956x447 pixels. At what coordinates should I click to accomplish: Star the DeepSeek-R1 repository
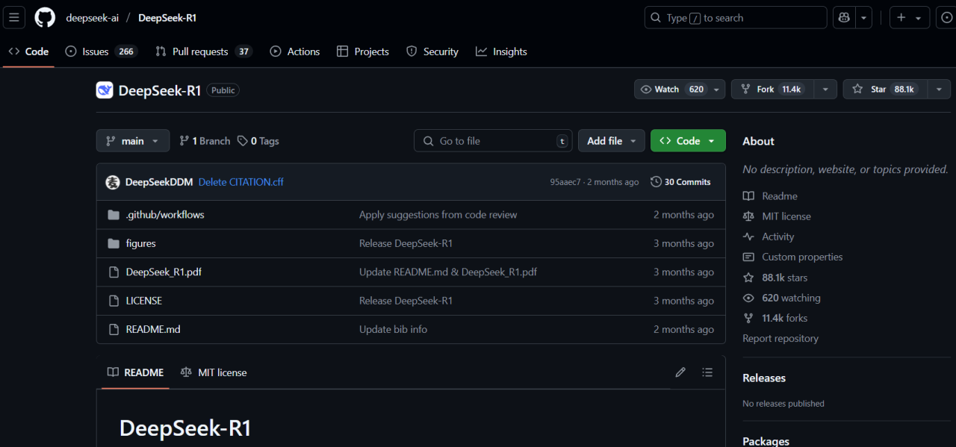click(x=885, y=90)
